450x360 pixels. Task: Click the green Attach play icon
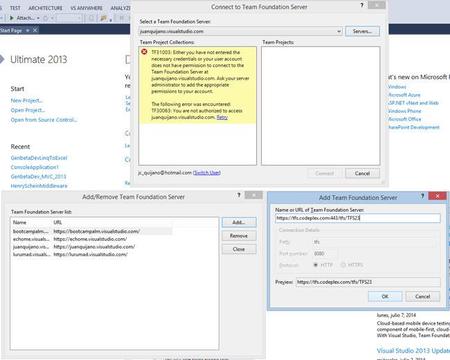tap(12, 18)
